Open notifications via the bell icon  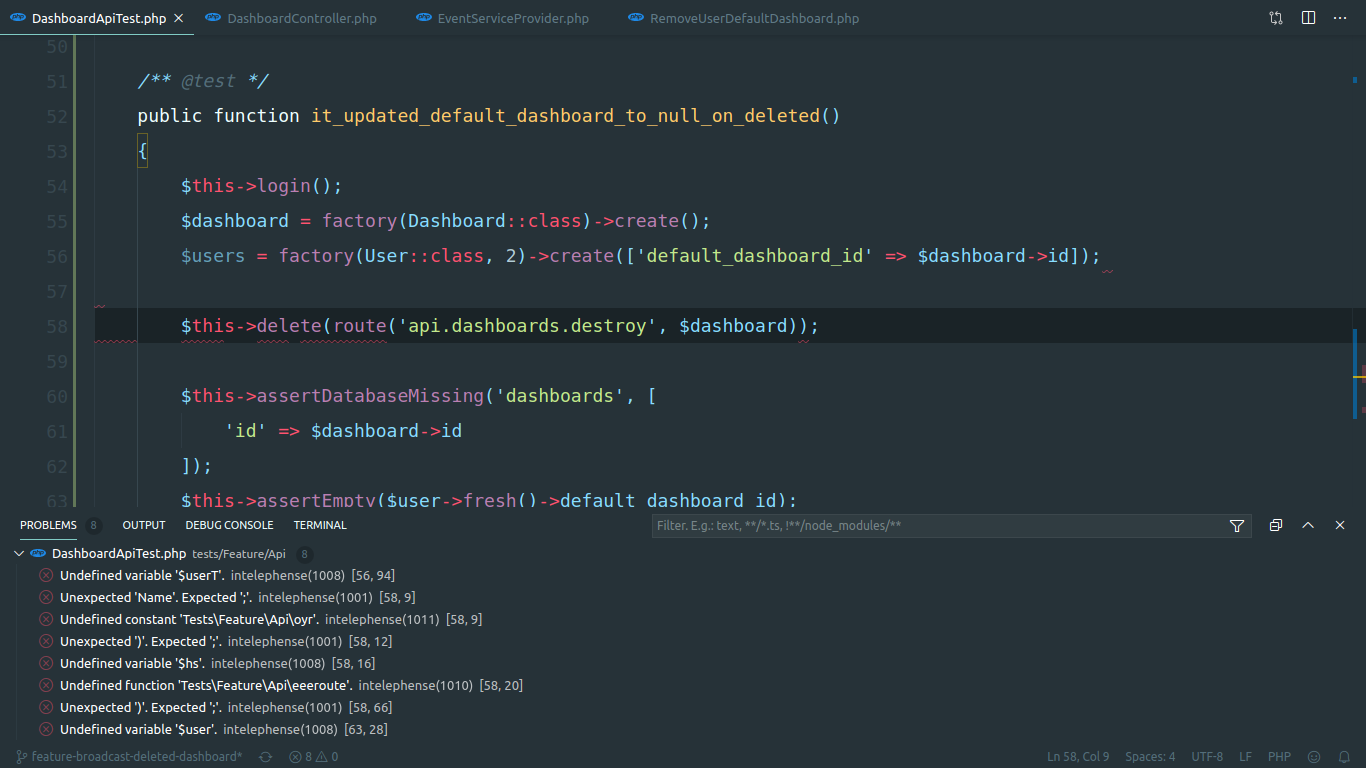click(x=1345, y=756)
